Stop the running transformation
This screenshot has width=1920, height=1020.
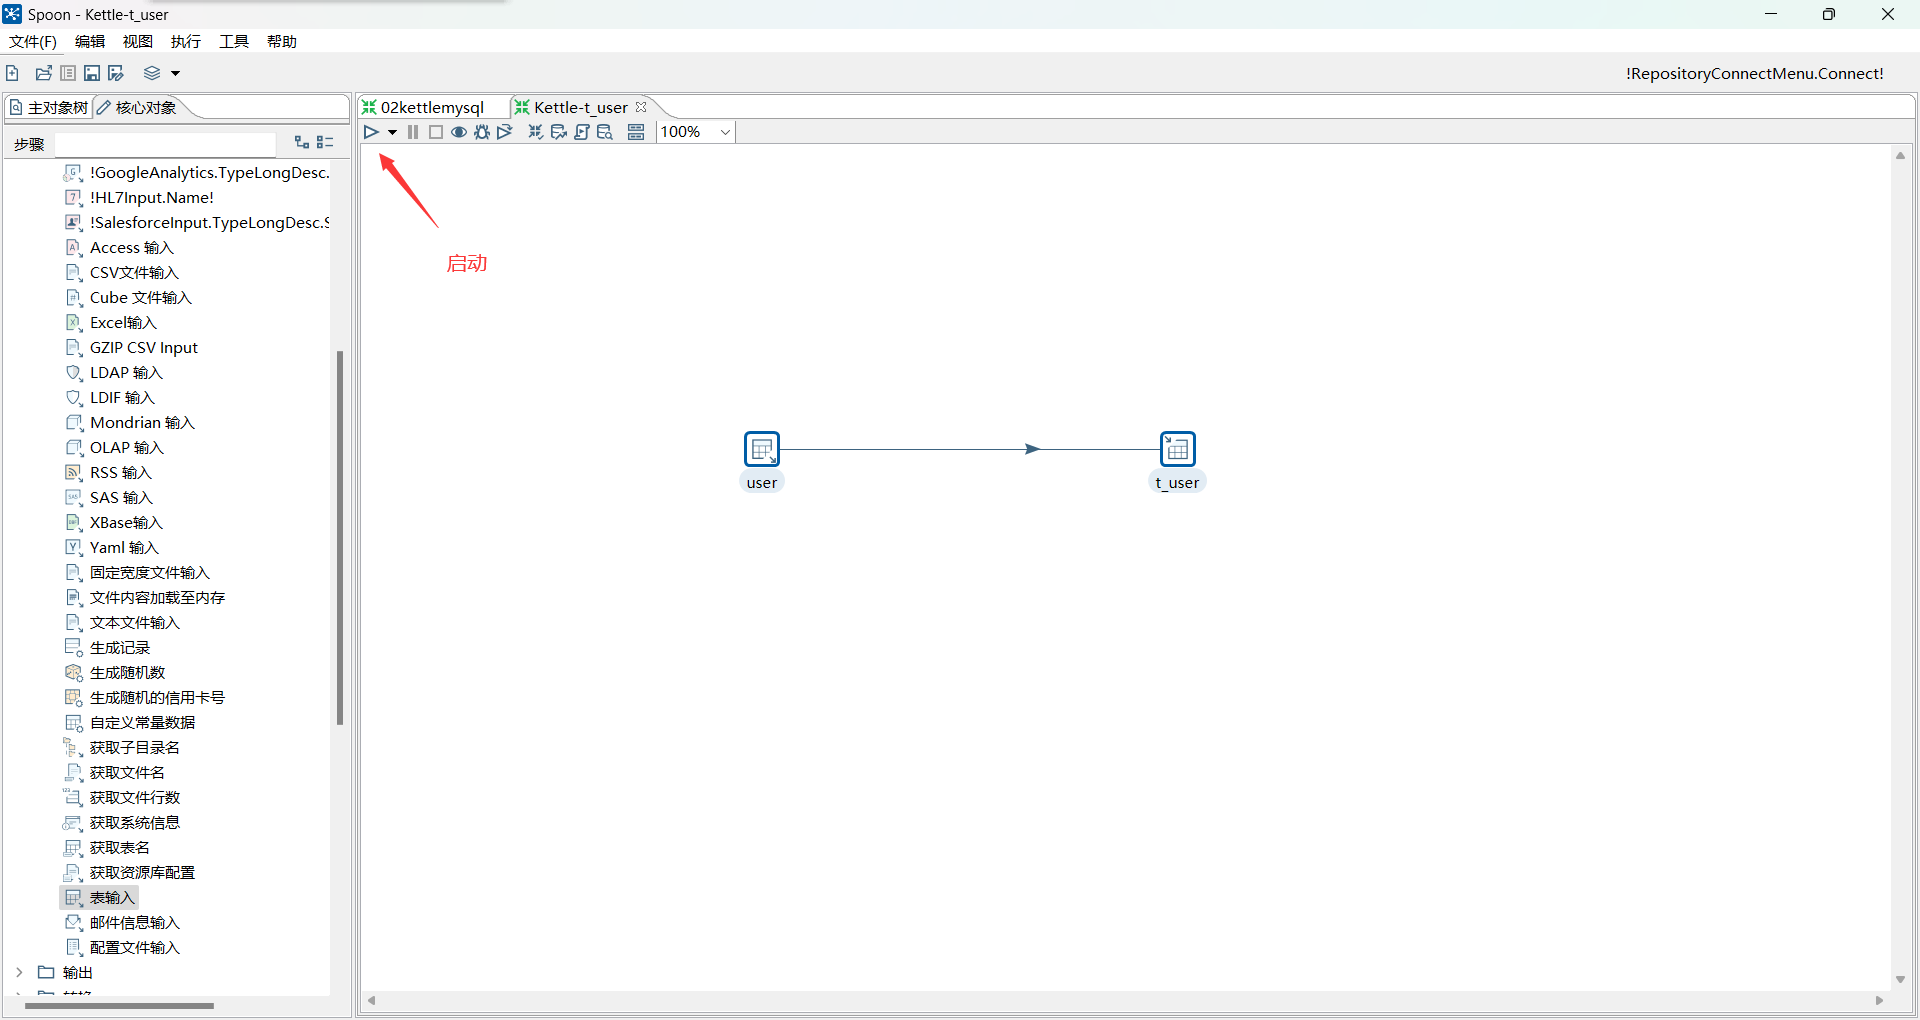(436, 132)
